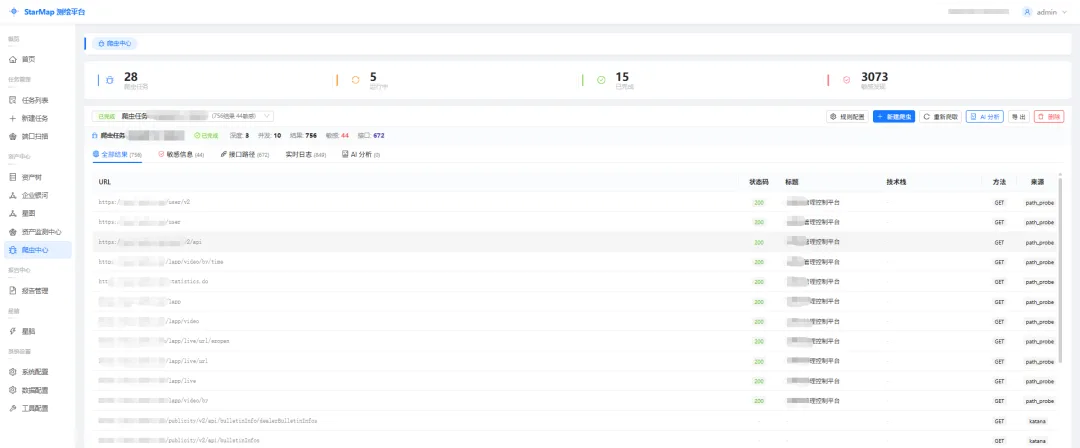Click the red 删除 button
Screen dimensions: 1080x448
[1049, 117]
